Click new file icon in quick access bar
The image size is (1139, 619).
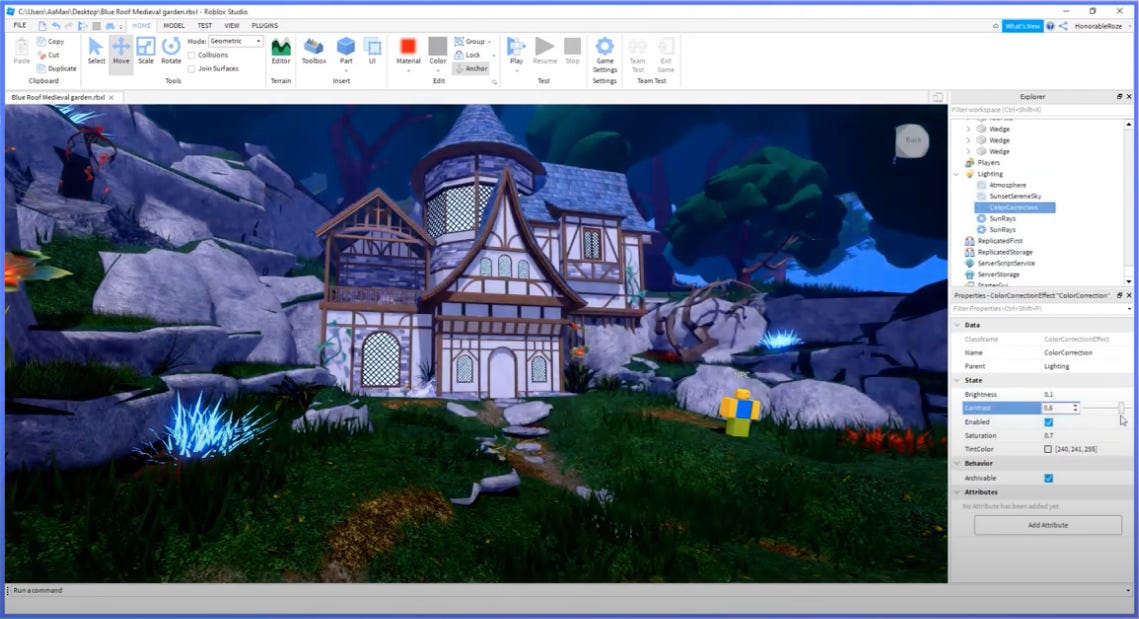[x=42, y=25]
